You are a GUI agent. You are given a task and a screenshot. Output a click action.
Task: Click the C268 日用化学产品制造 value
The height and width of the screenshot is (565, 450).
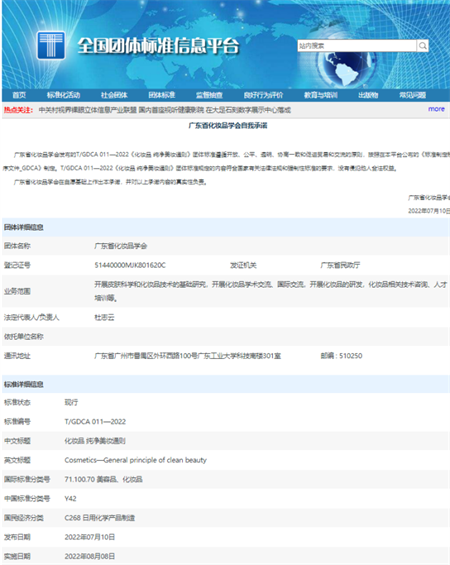pyautogui.click(x=100, y=518)
